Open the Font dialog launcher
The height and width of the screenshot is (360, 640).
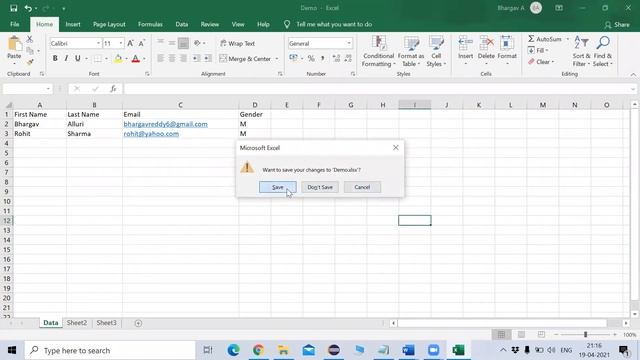tap(147, 74)
